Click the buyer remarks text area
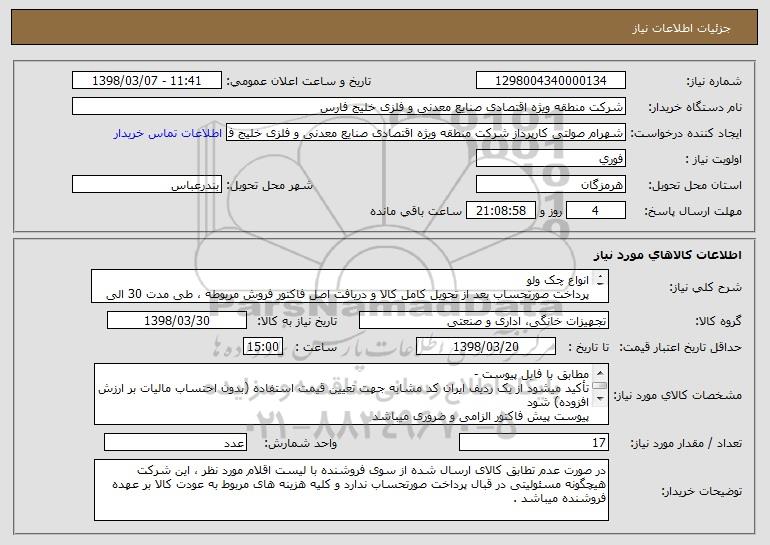The image size is (770, 545). tap(351, 490)
